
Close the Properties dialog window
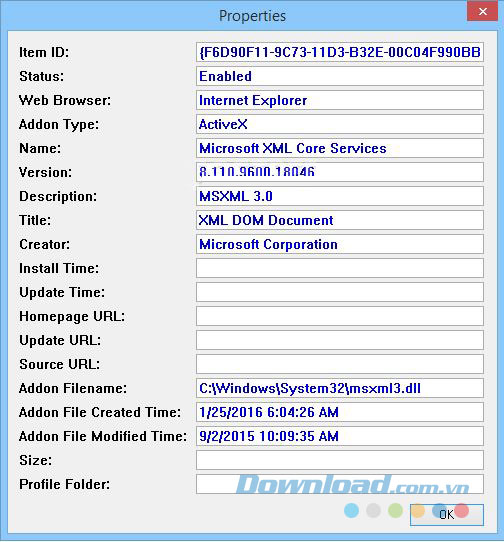(x=483, y=11)
